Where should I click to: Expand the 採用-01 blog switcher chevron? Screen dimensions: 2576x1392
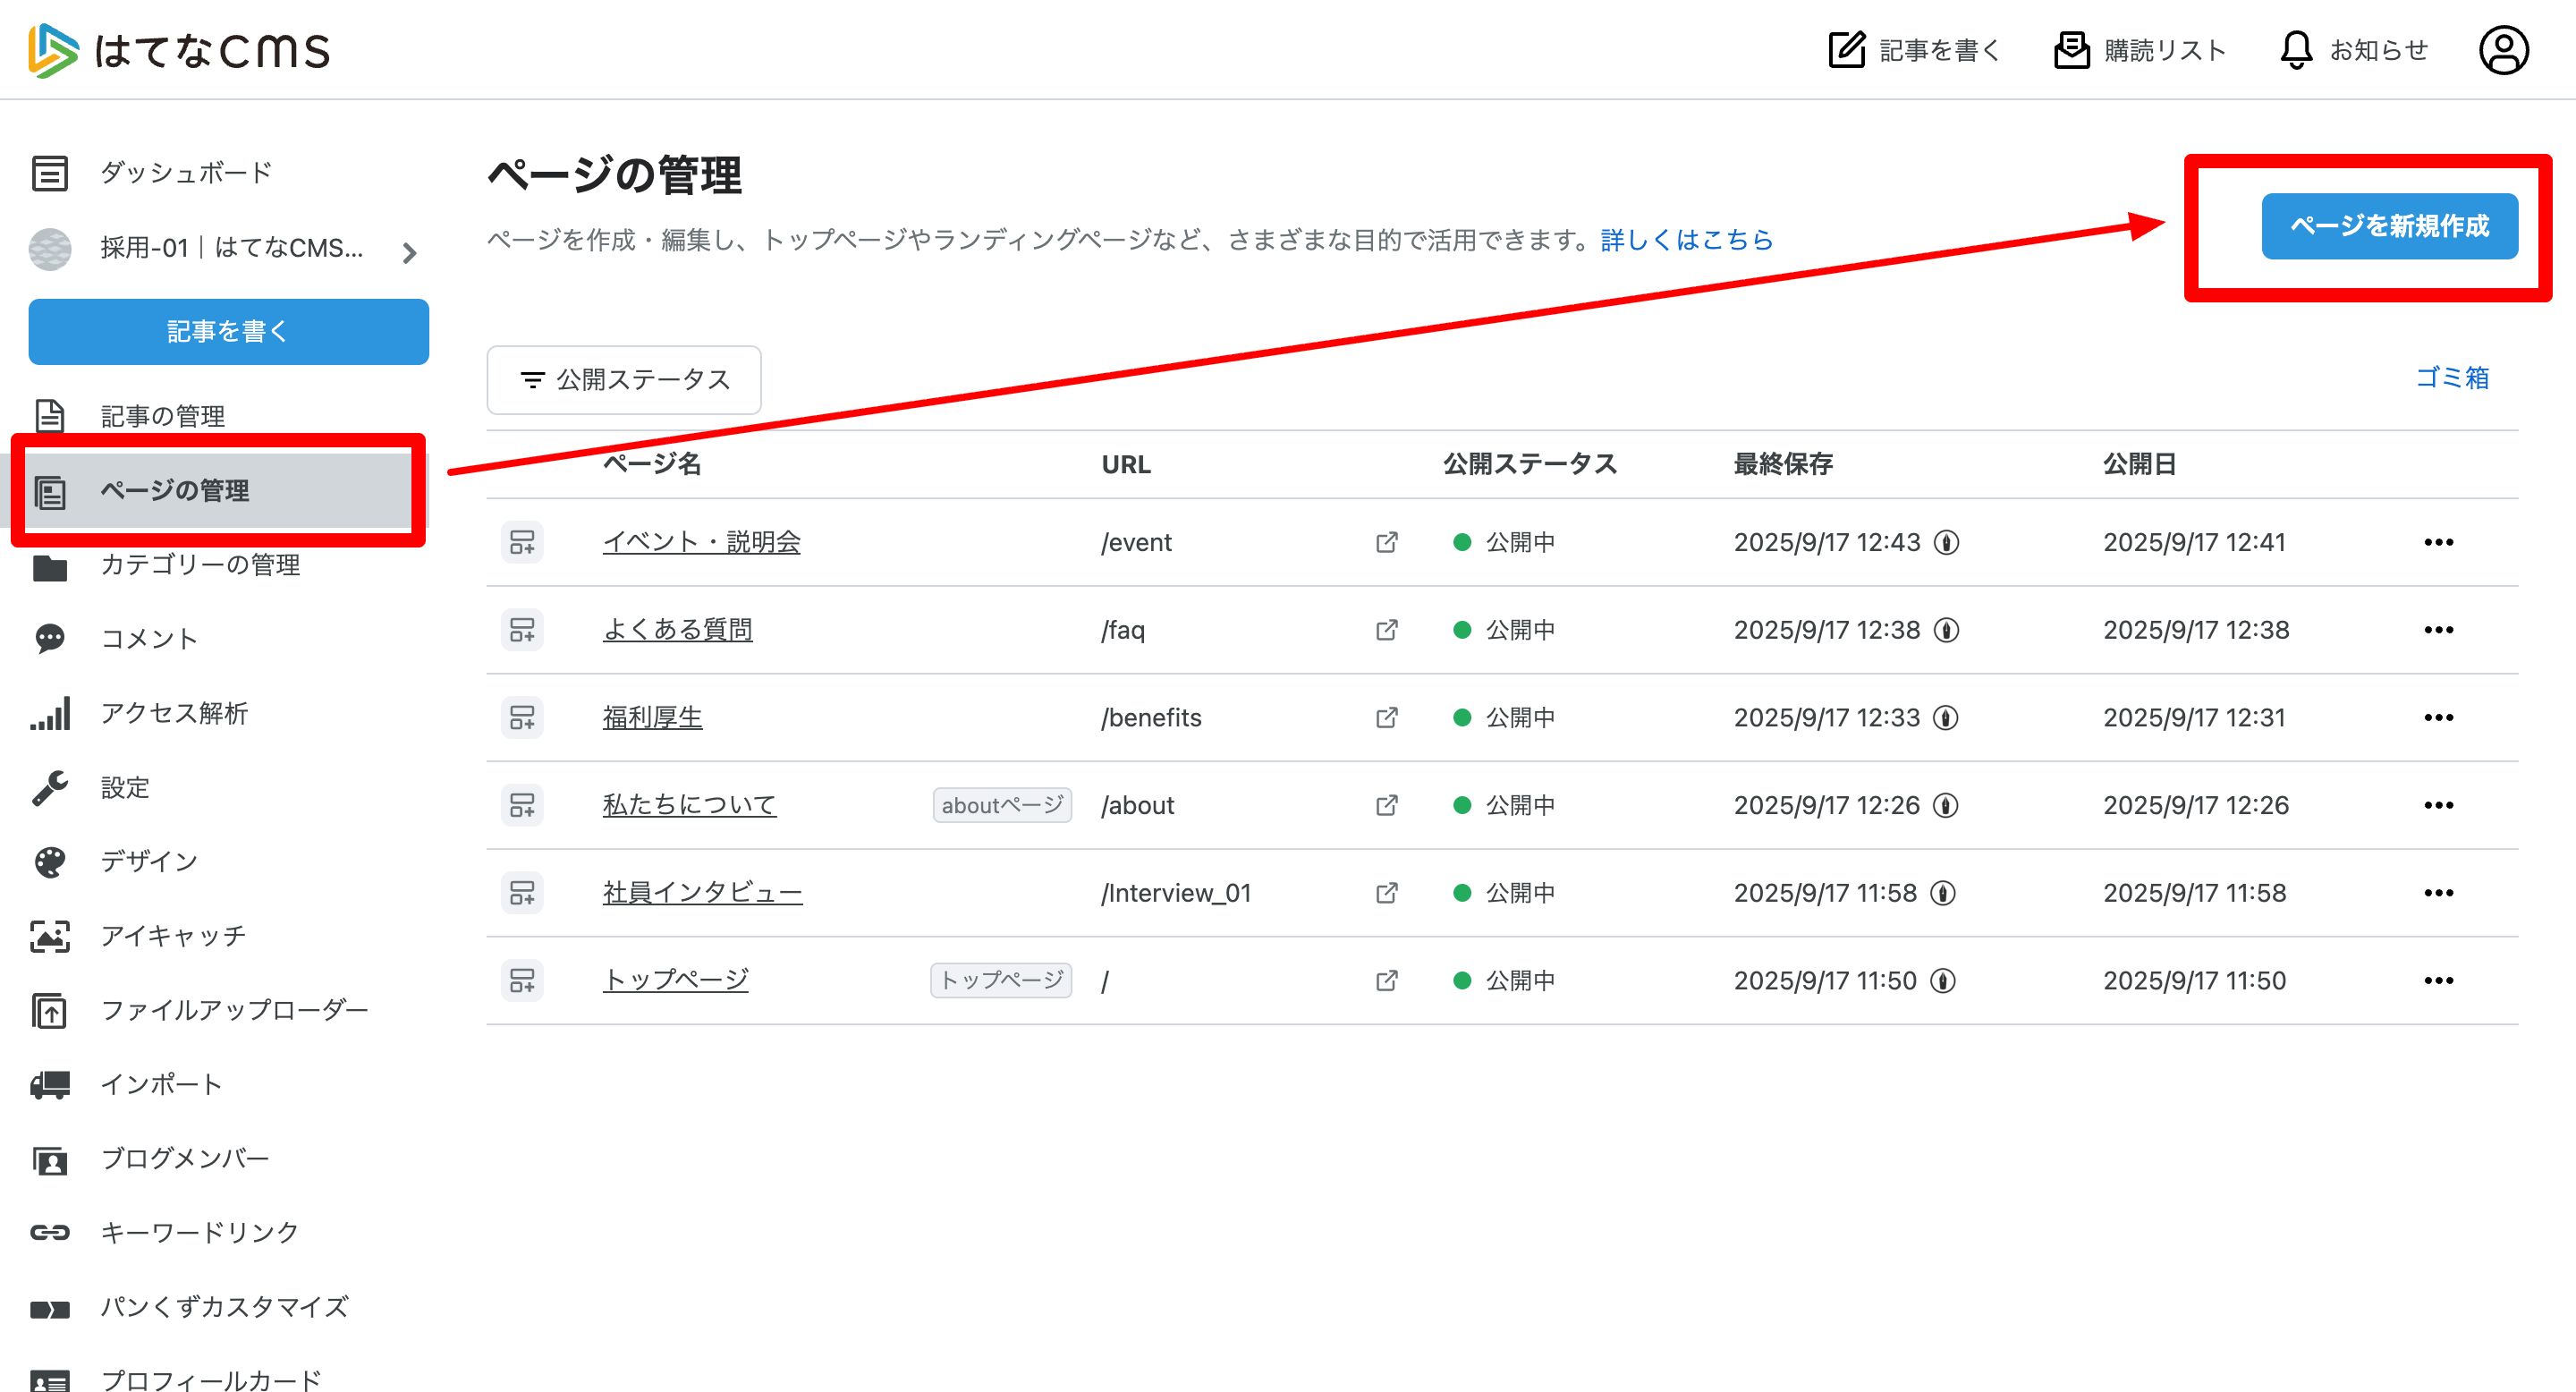tap(409, 252)
